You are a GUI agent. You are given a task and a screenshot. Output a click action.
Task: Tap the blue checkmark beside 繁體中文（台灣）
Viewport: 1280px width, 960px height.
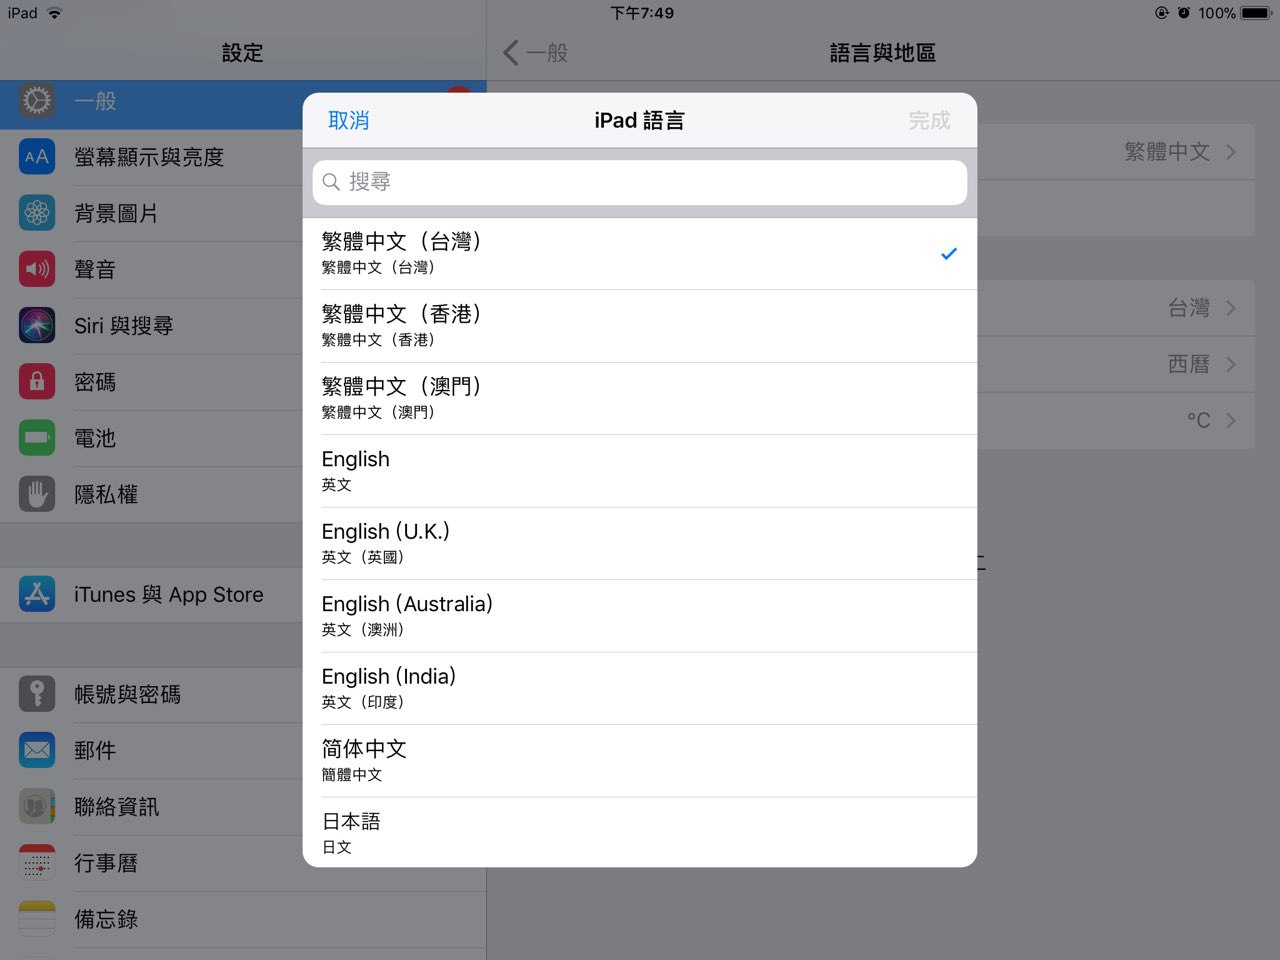point(949,254)
